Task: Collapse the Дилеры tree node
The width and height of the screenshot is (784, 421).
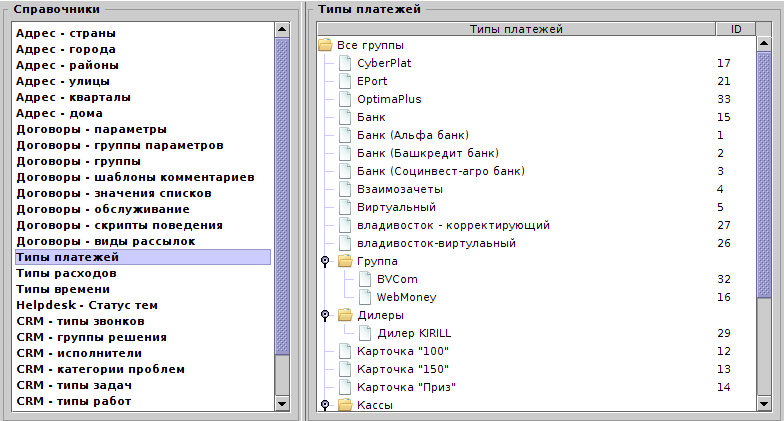Action: pos(325,315)
